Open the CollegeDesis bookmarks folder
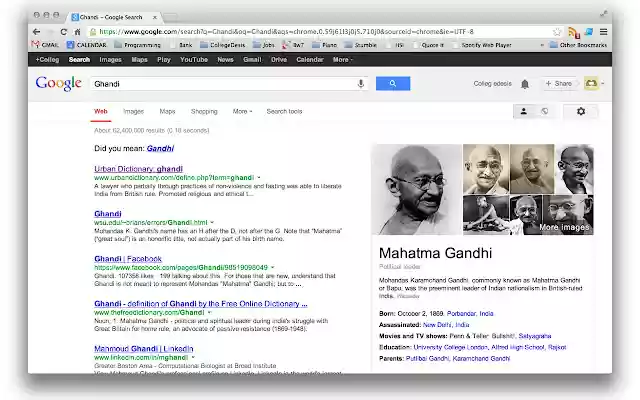The width and height of the screenshot is (640, 400). (x=222, y=45)
